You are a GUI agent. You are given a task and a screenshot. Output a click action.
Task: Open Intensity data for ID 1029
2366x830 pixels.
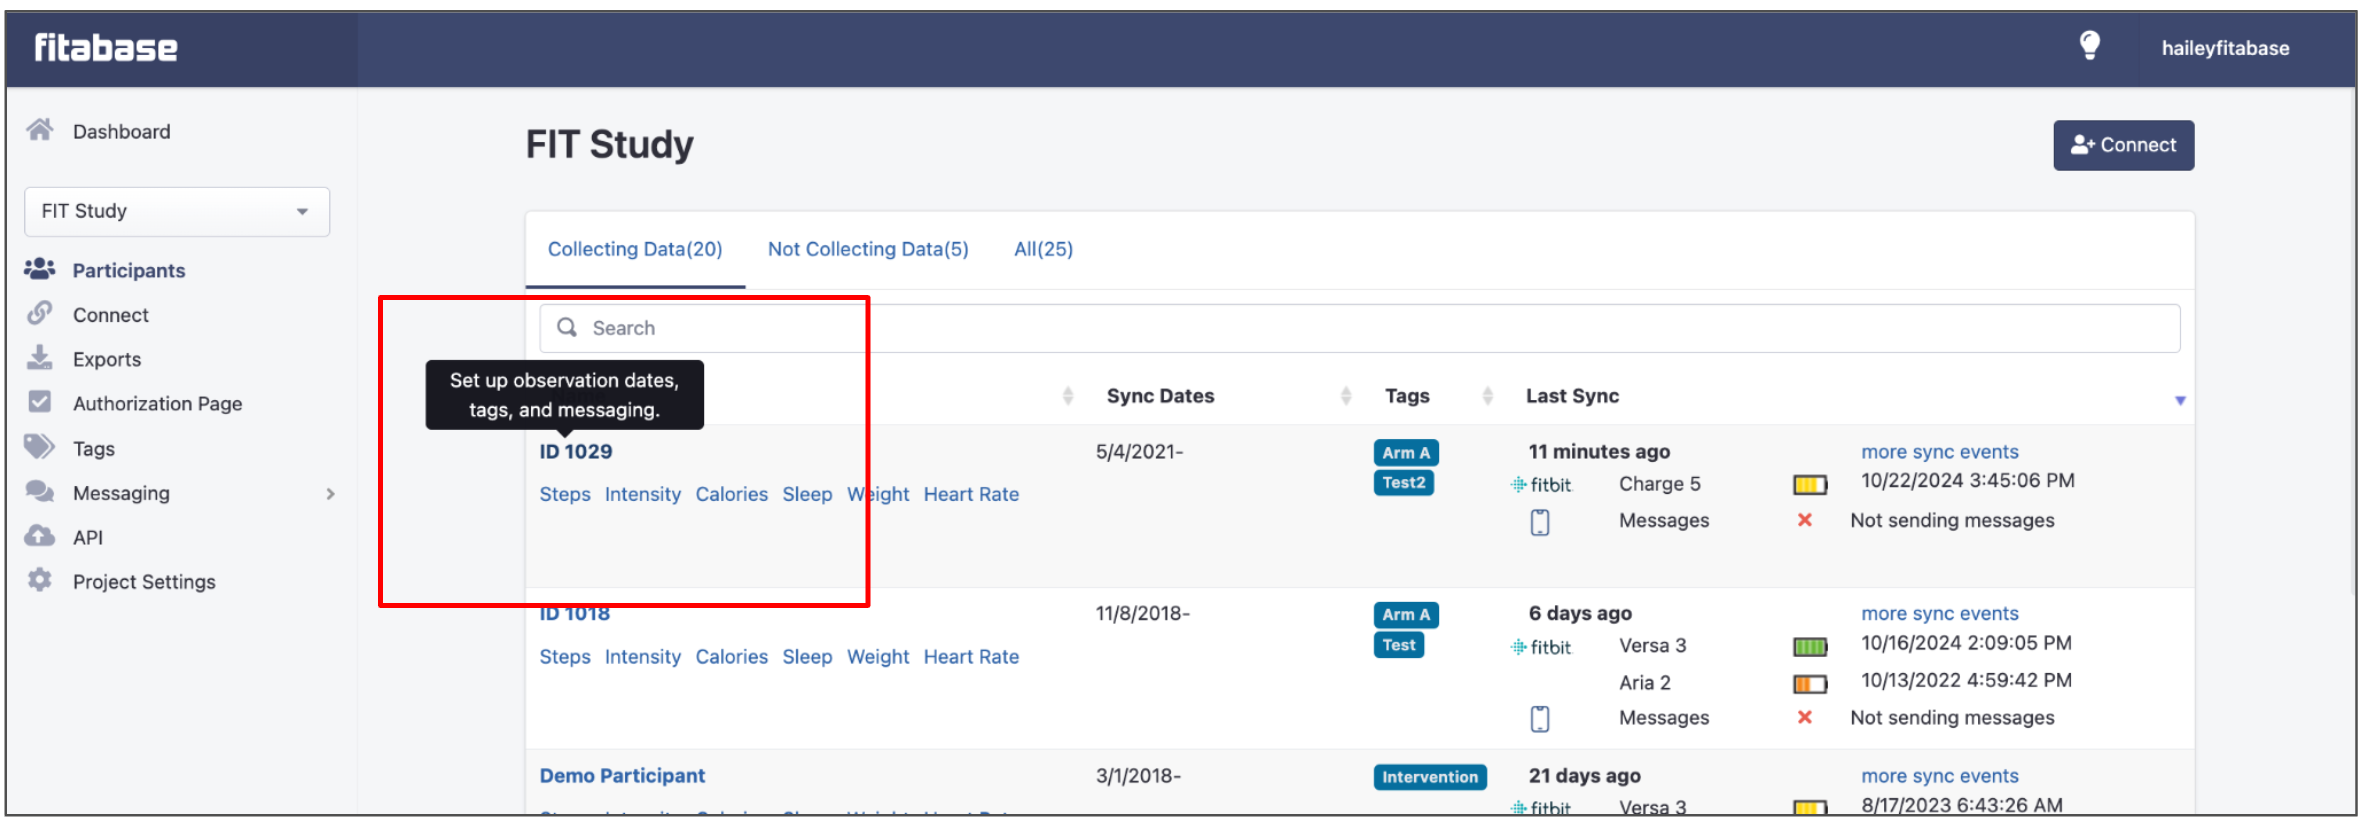pyautogui.click(x=642, y=494)
